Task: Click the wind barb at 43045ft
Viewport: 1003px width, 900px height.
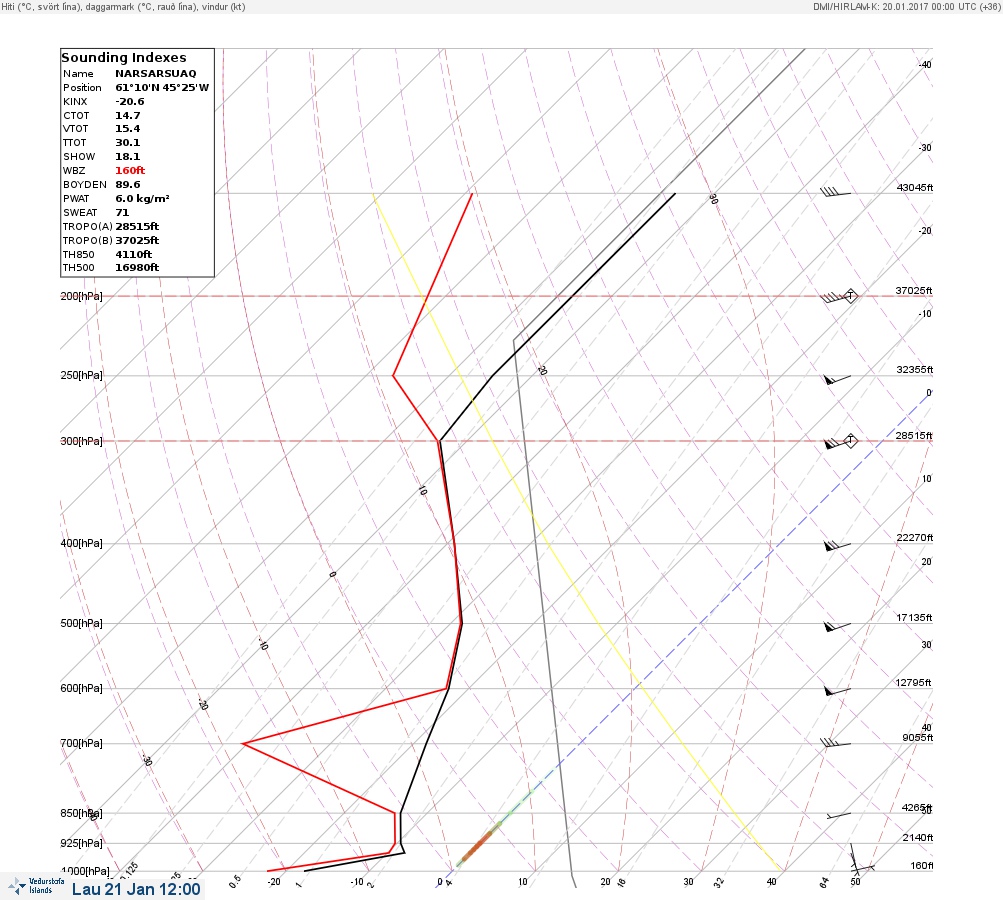Action: (835, 191)
